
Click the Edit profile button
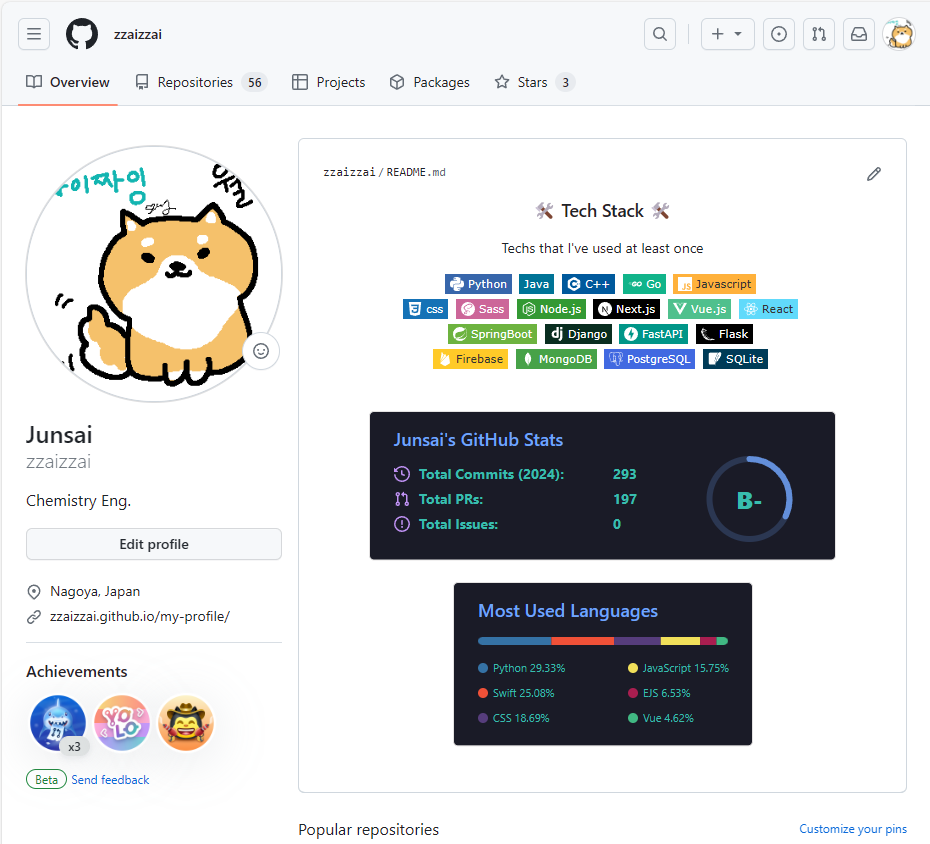coord(154,544)
